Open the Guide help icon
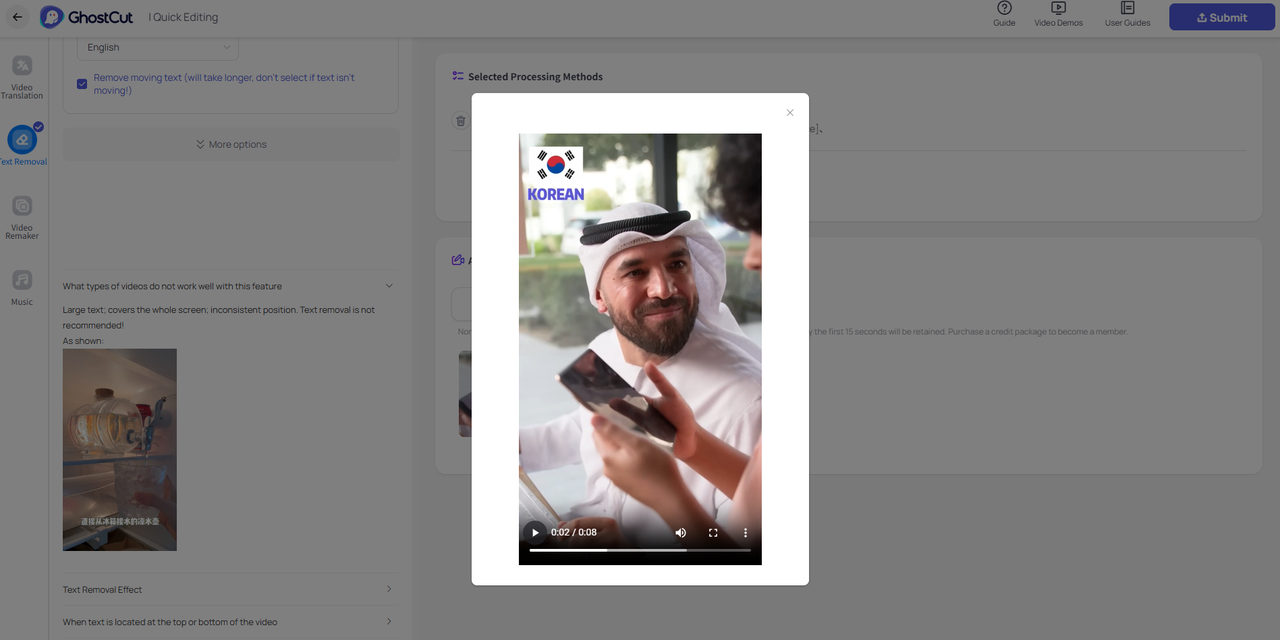1280x640 pixels. tap(1004, 15)
